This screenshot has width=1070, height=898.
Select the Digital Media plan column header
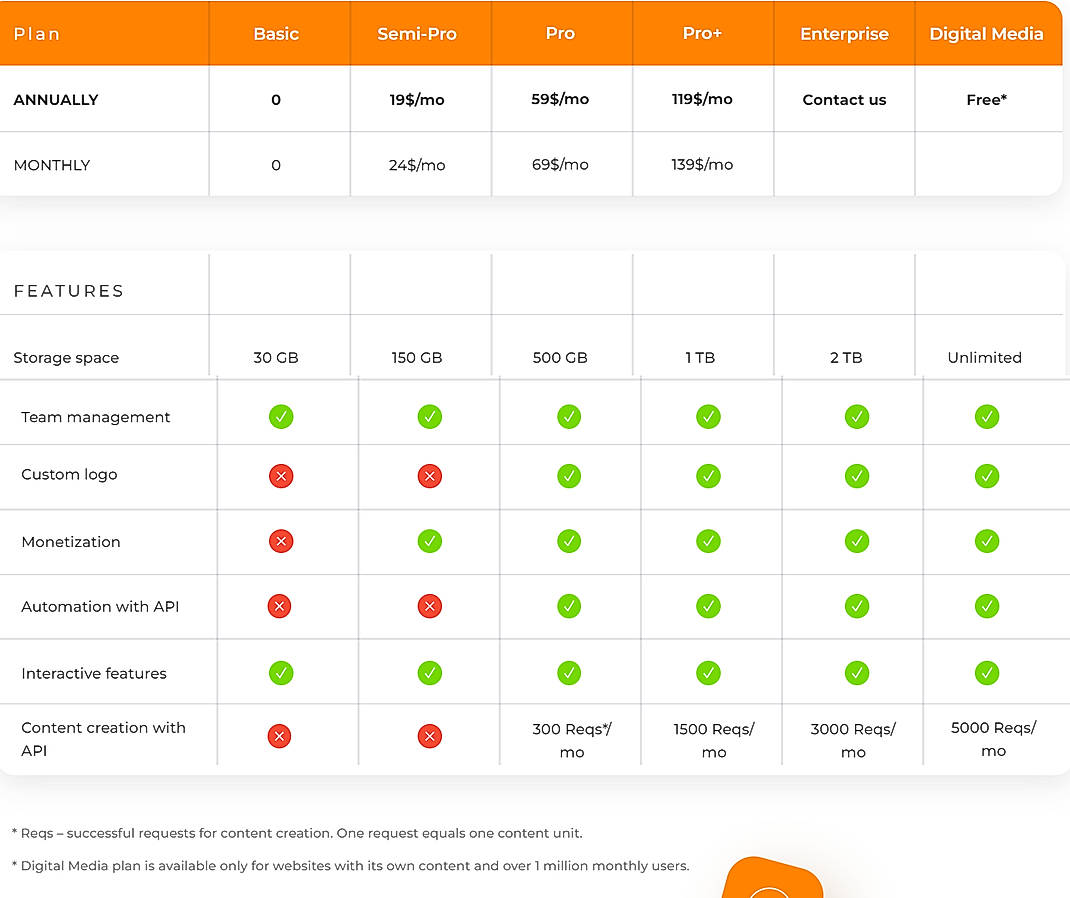point(987,33)
